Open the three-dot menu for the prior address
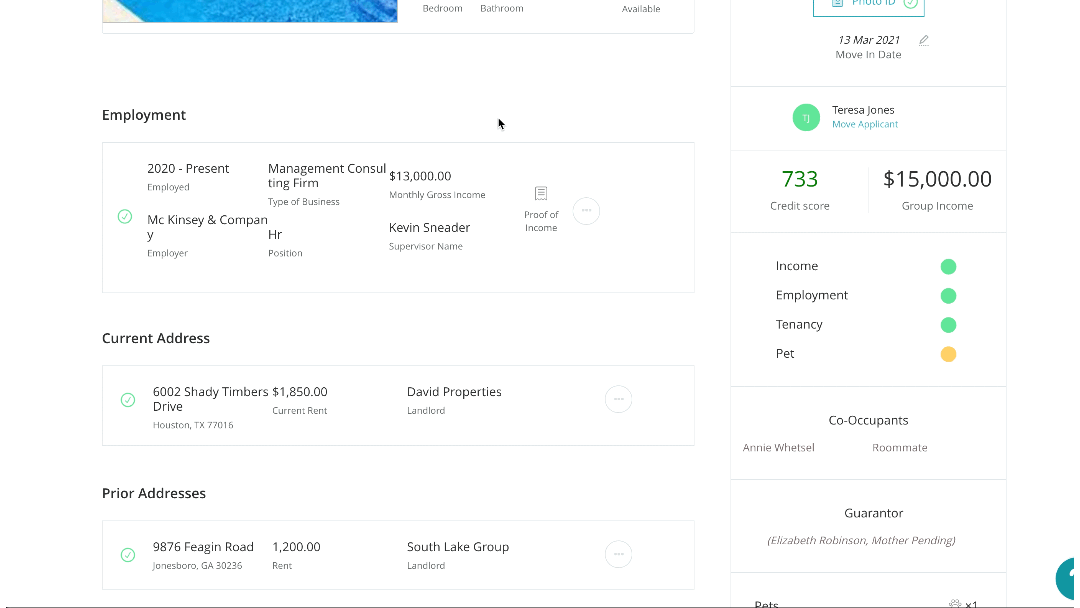Screen dimensions: 1080x608 click(618, 554)
